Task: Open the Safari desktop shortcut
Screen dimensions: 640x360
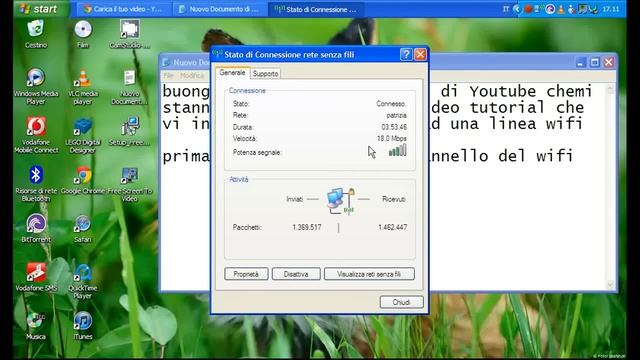Action: pos(83,229)
